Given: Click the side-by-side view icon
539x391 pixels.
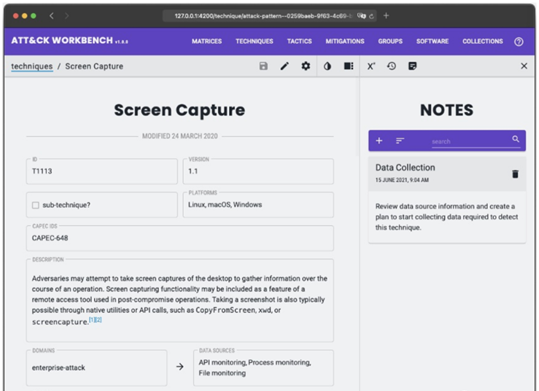Looking at the screenshot, I should 349,66.
